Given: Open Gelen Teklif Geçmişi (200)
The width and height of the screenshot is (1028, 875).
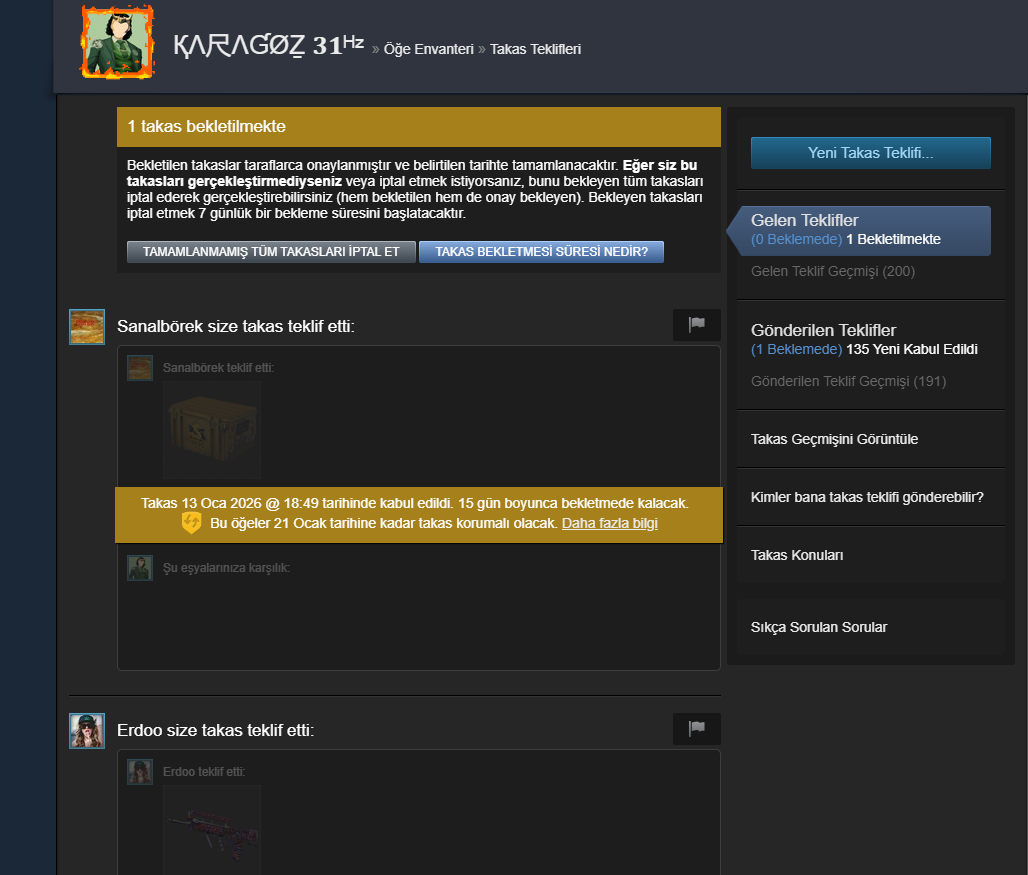Looking at the screenshot, I should tap(833, 271).
